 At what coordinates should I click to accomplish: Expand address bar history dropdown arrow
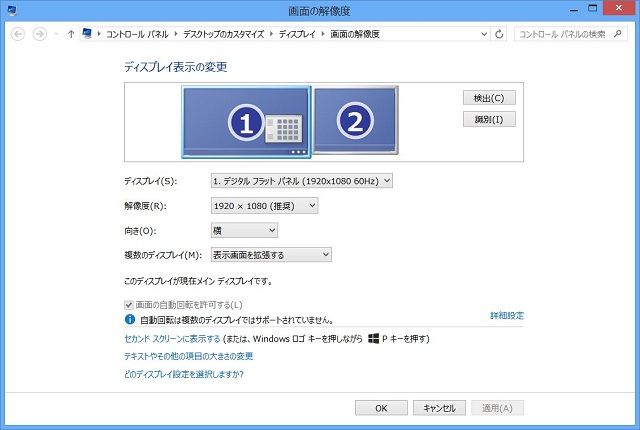[484, 34]
